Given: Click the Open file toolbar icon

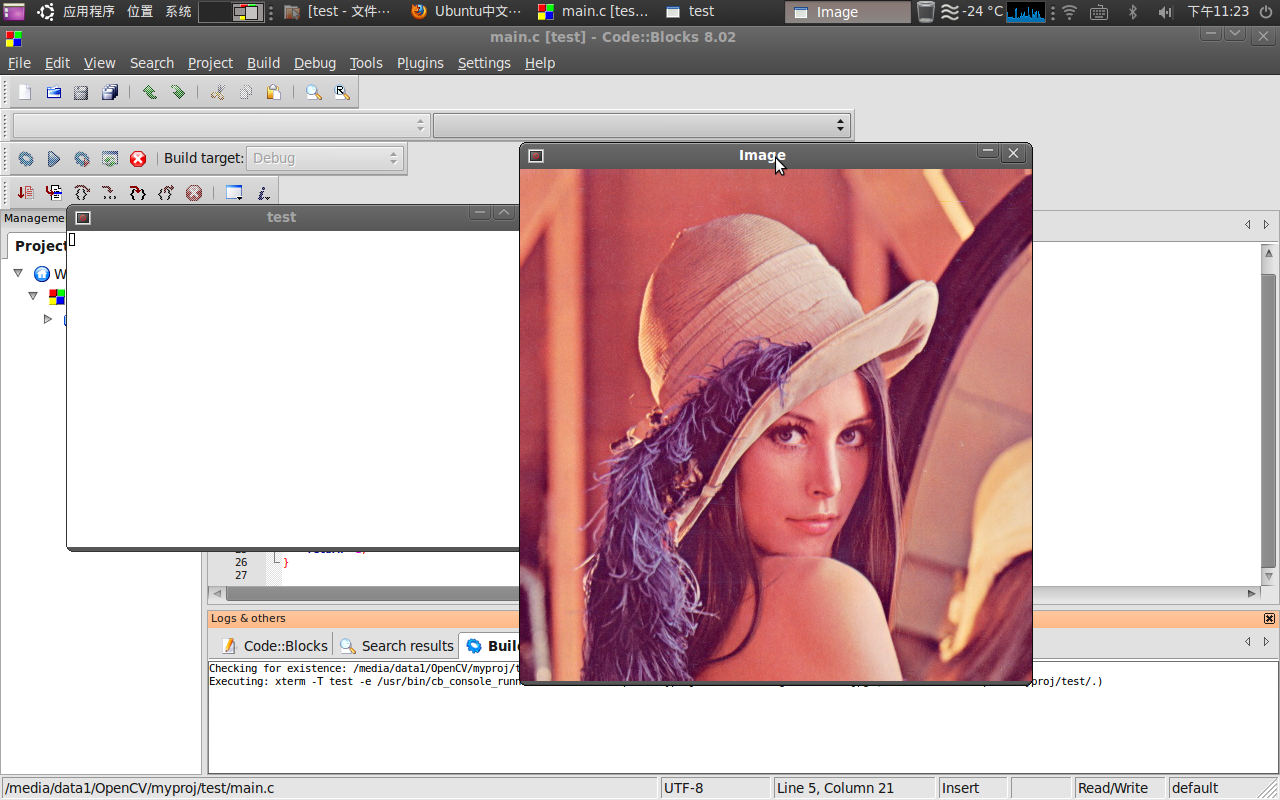Looking at the screenshot, I should click(54, 92).
